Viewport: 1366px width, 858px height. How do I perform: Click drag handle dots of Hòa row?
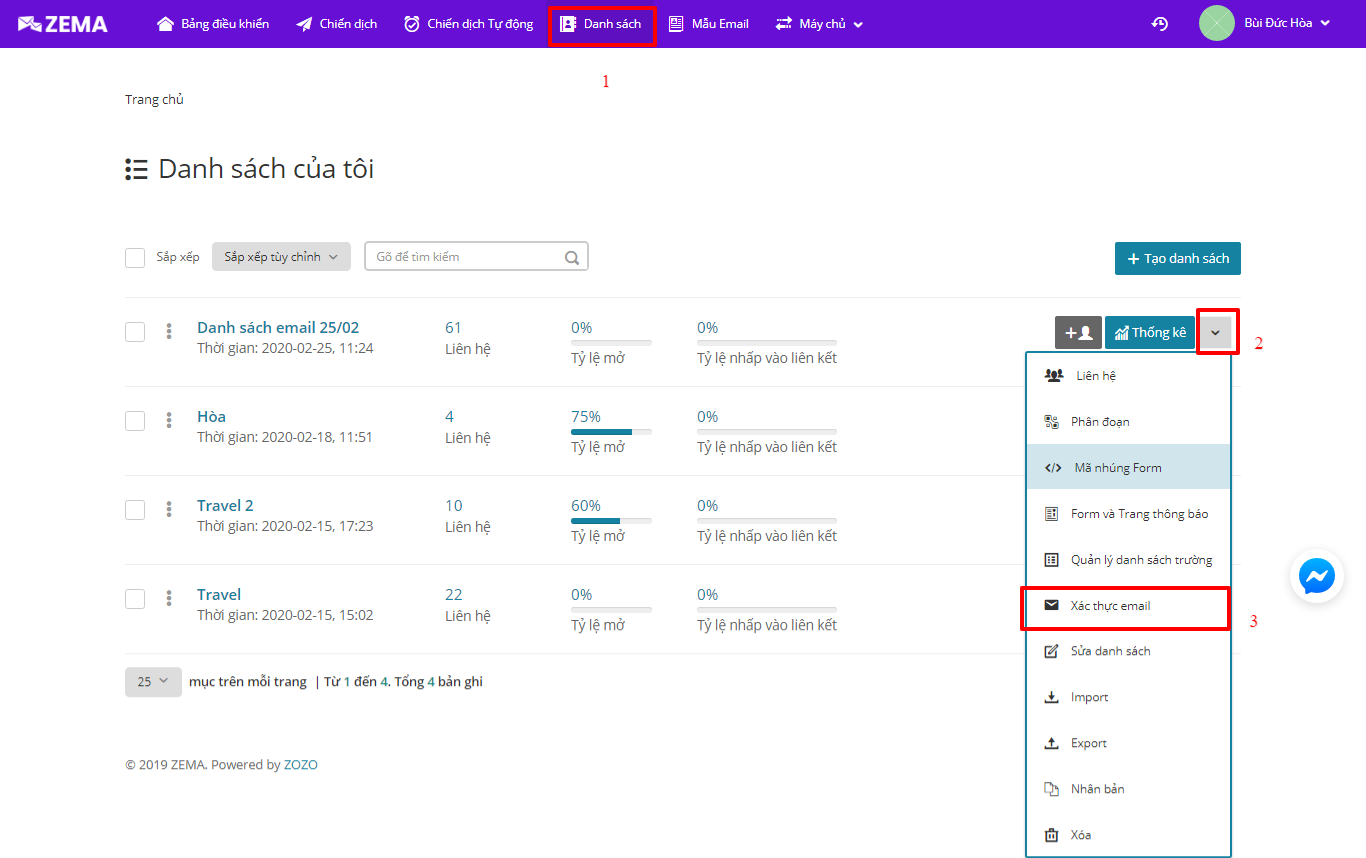pyautogui.click(x=169, y=420)
